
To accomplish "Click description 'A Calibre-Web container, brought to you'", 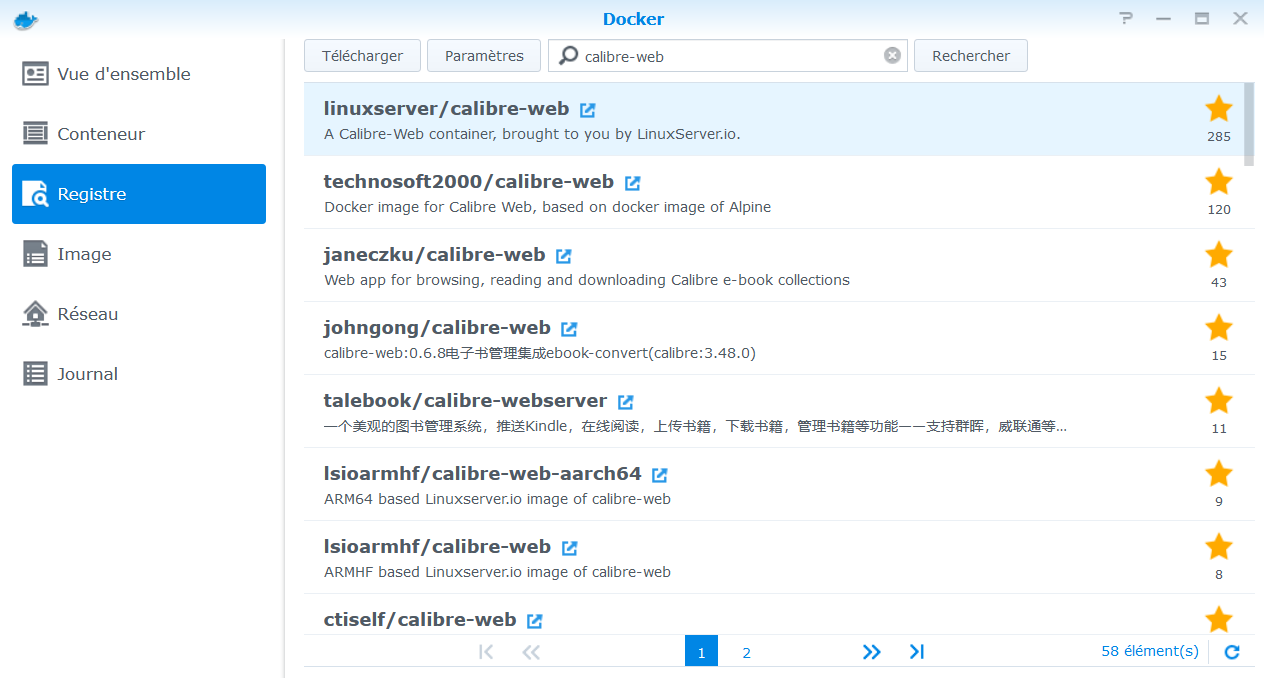I will pos(533,134).
